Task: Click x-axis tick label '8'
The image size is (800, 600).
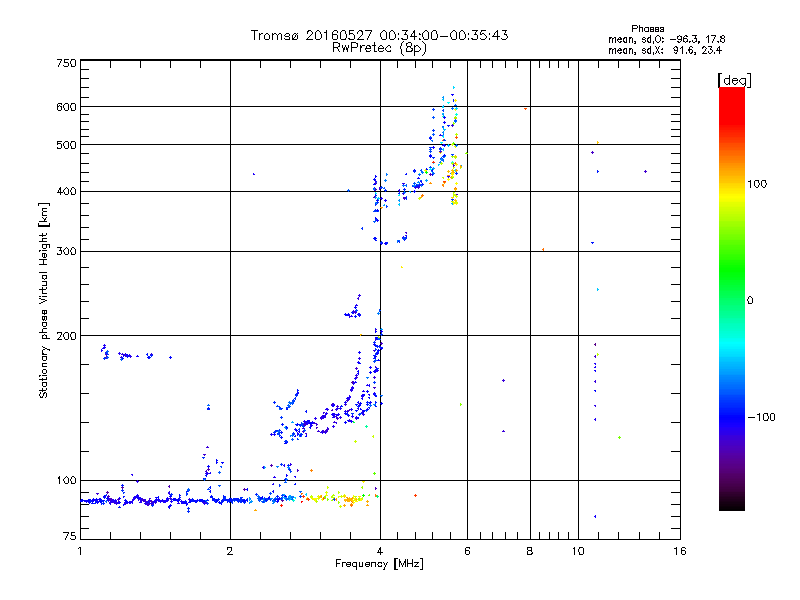Action: [530, 551]
